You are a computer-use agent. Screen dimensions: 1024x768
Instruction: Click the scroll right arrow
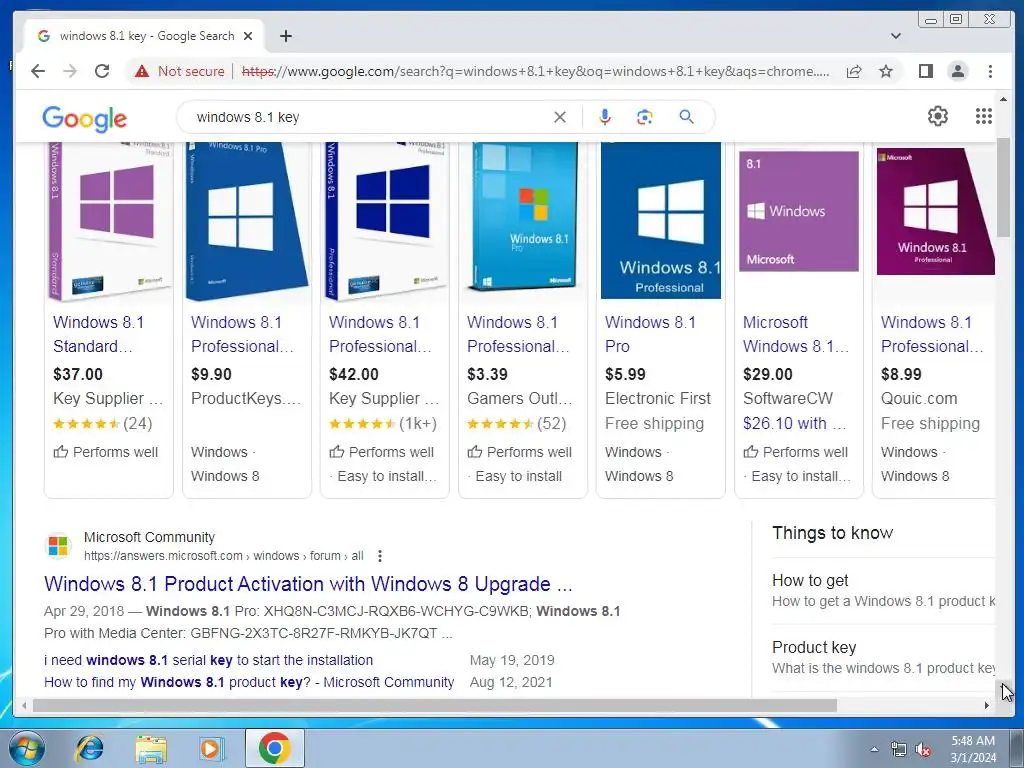[x=986, y=705]
